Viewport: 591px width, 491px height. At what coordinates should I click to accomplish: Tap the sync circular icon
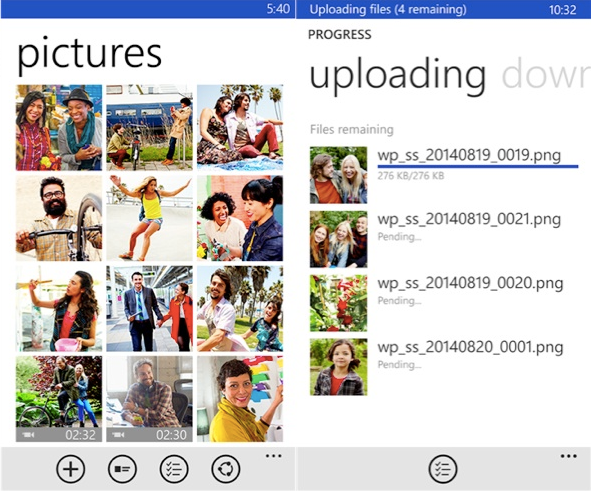point(226,469)
